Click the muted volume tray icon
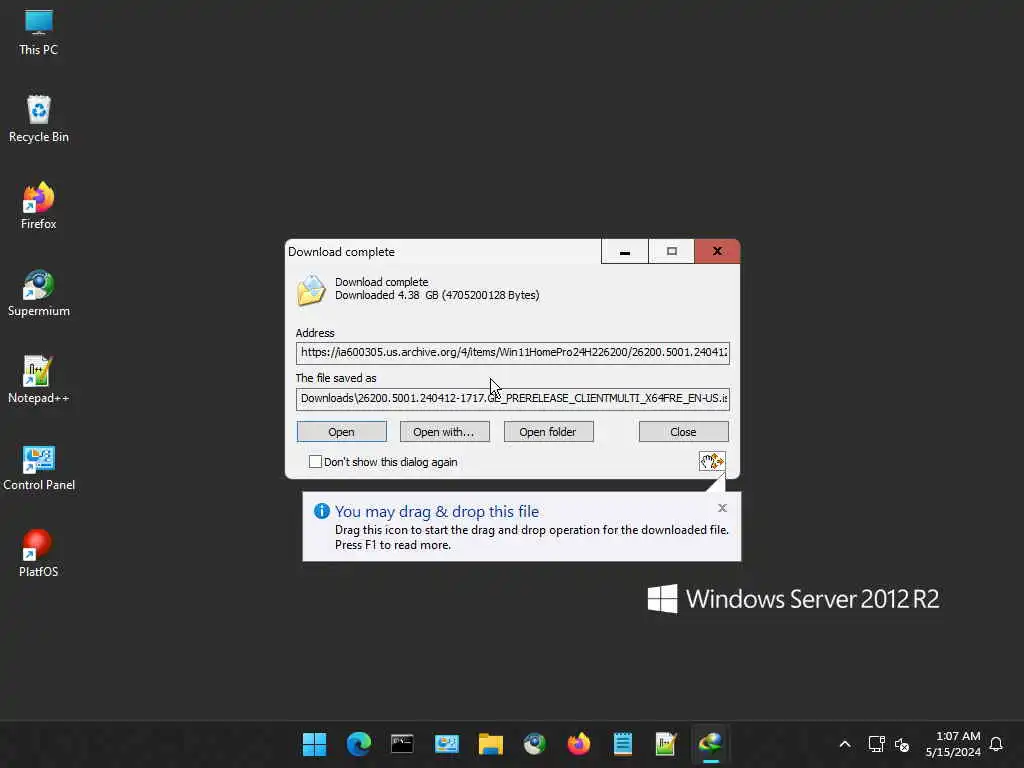The width and height of the screenshot is (1024, 768). point(902,744)
